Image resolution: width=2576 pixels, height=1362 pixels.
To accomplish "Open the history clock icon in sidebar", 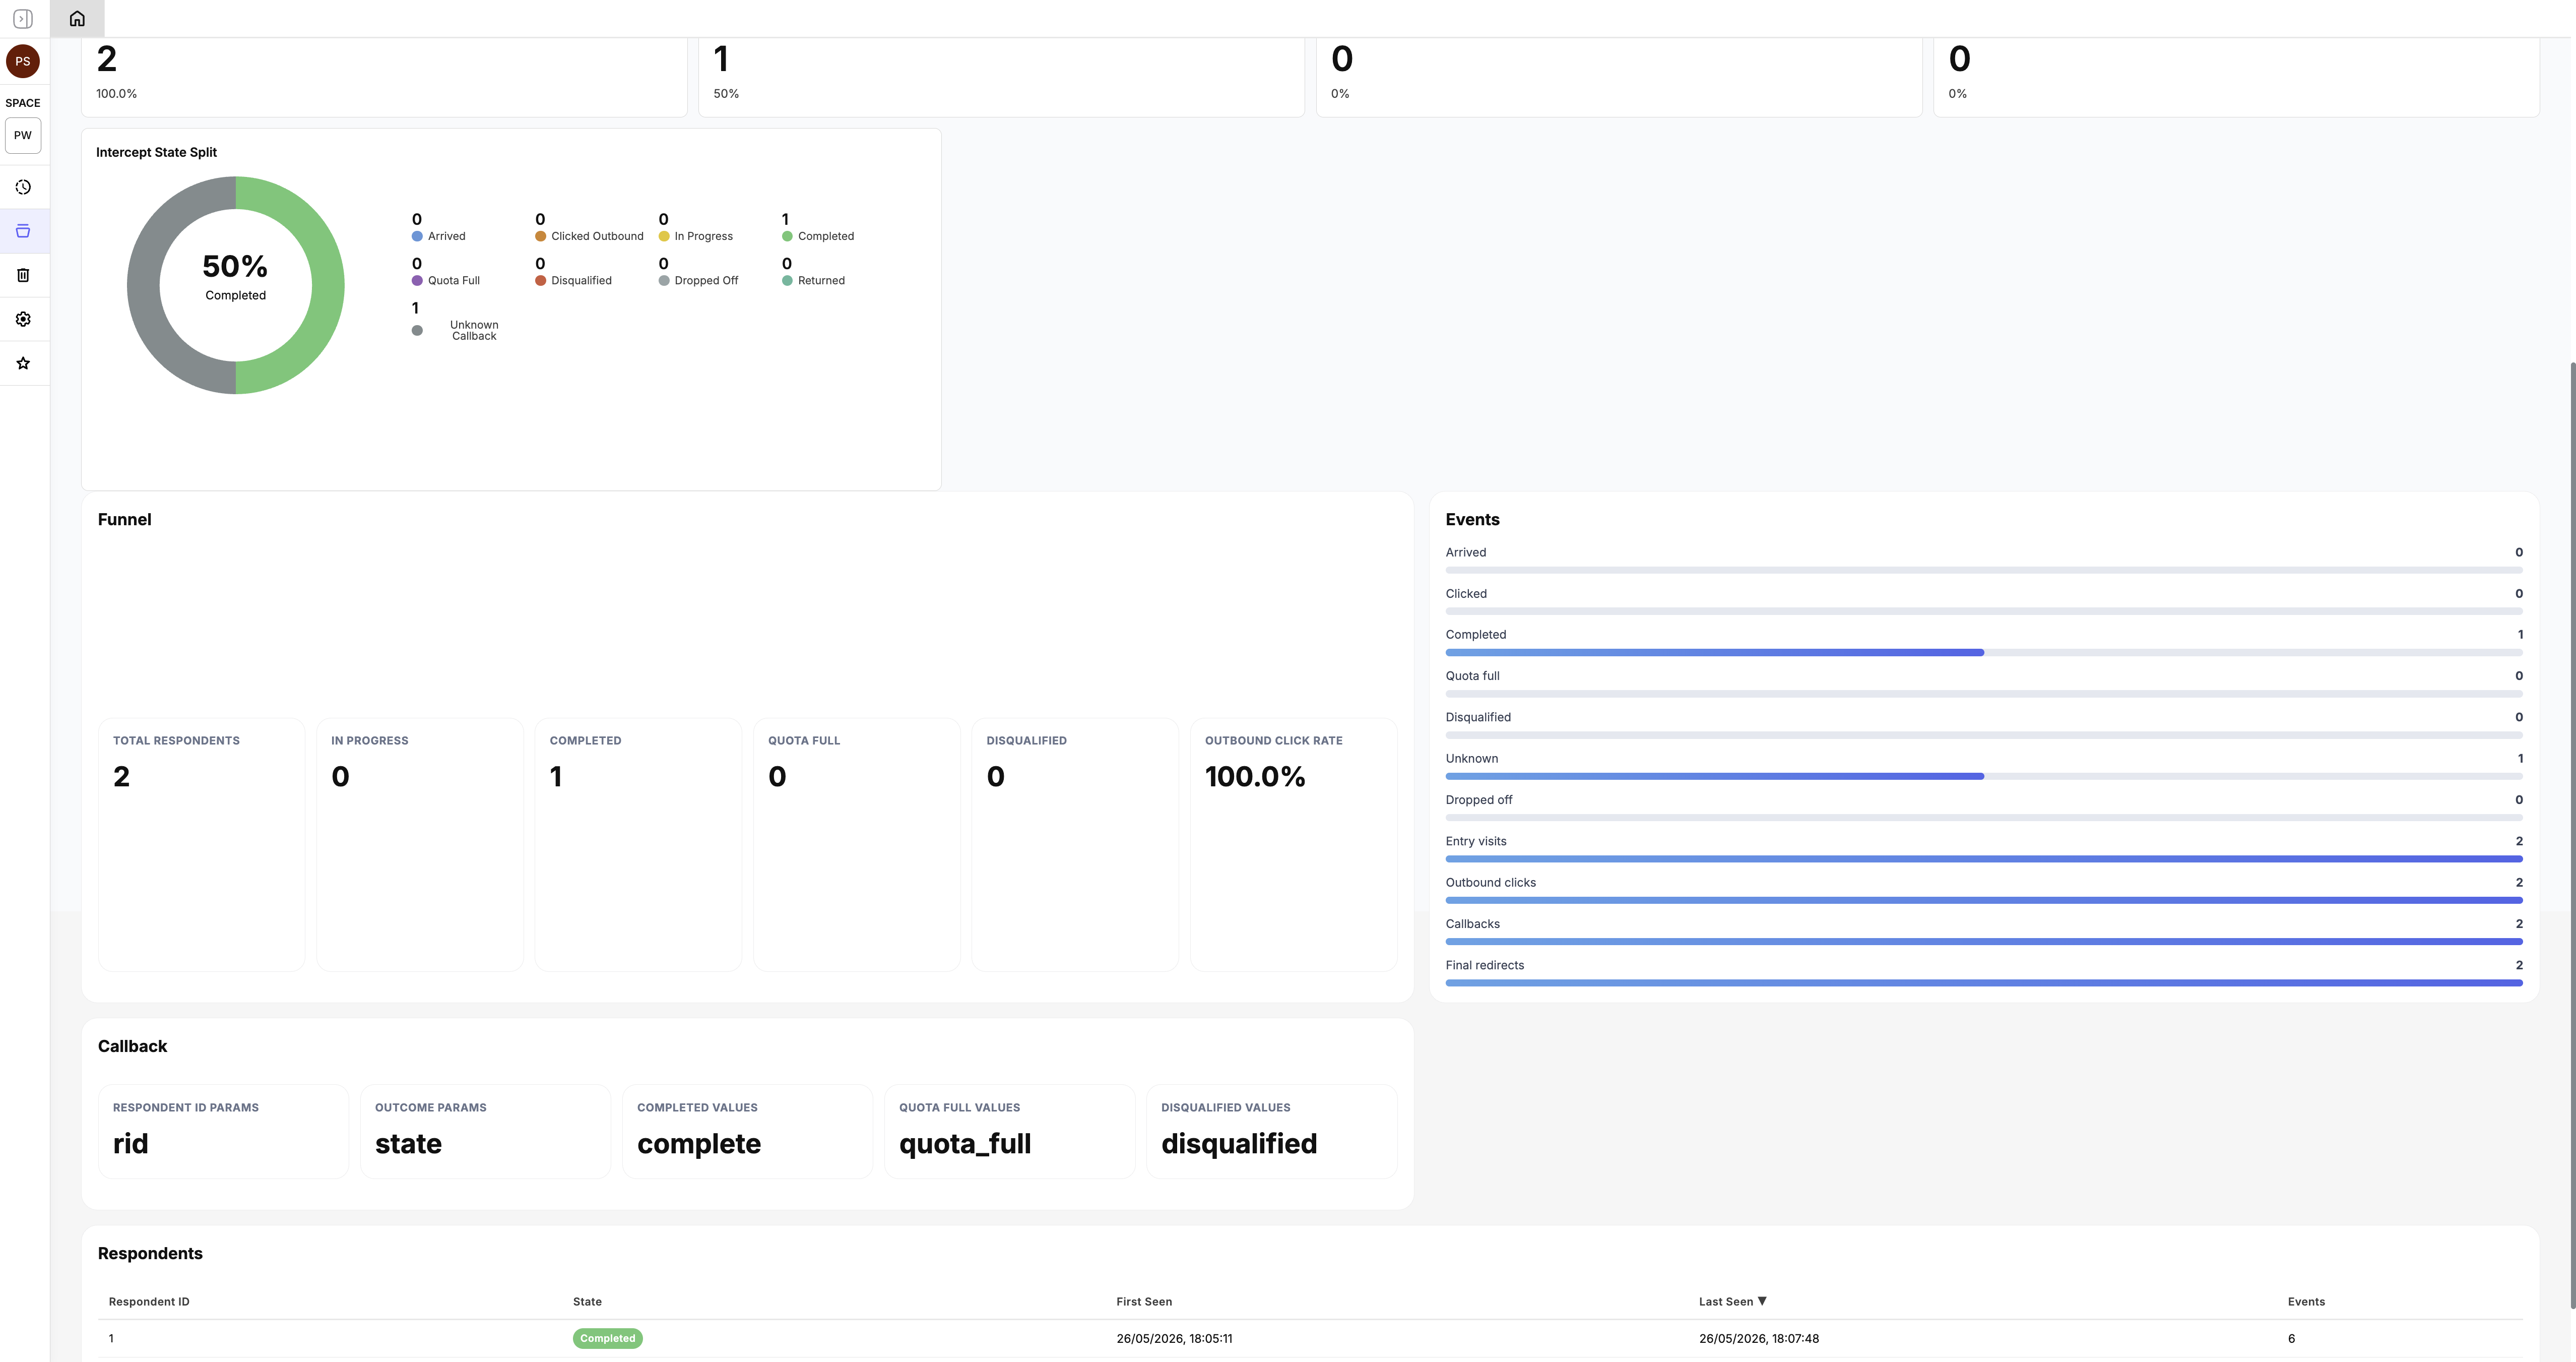I will (x=23, y=187).
